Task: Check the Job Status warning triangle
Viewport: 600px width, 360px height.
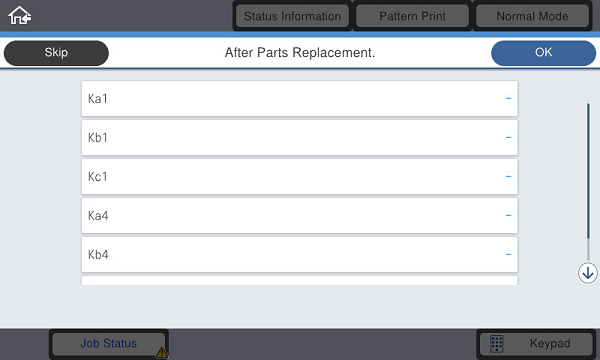Action: click(161, 352)
